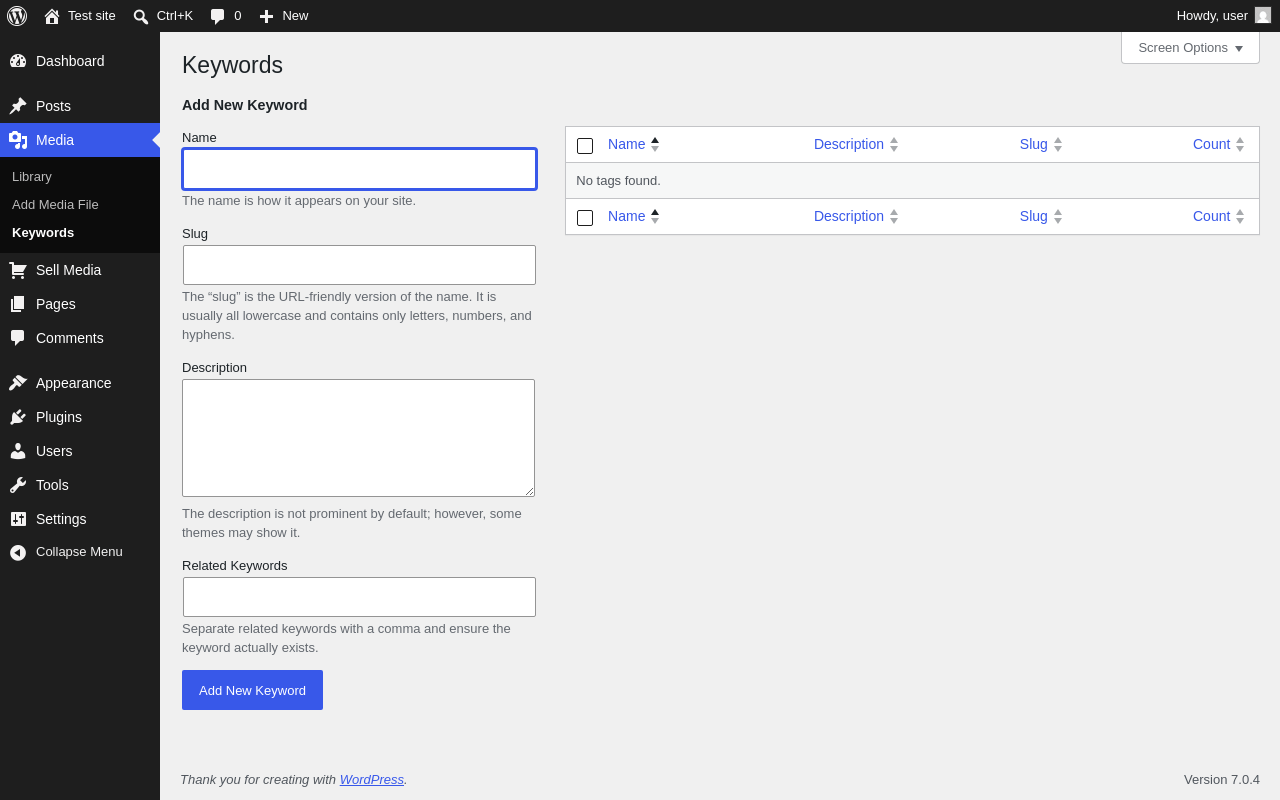Toggle sort arrows beside footer Name column
Image resolution: width=1280 pixels, height=800 pixels.
coord(655,216)
